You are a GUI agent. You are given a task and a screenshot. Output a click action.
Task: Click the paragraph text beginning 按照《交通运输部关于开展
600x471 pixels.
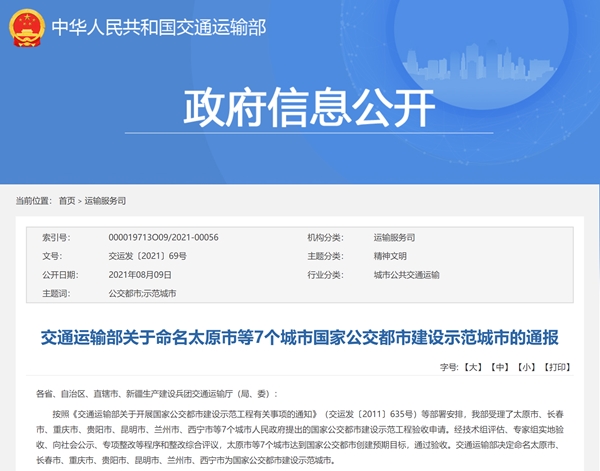300,437
